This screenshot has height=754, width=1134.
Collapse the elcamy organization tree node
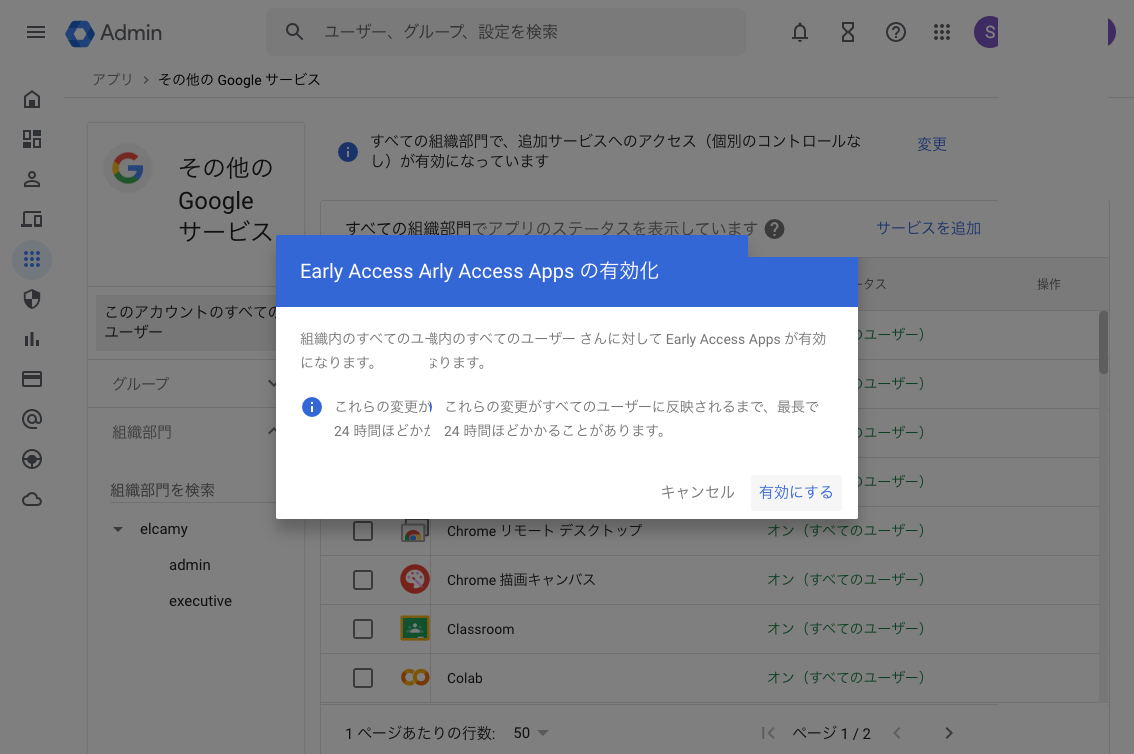tap(118, 529)
